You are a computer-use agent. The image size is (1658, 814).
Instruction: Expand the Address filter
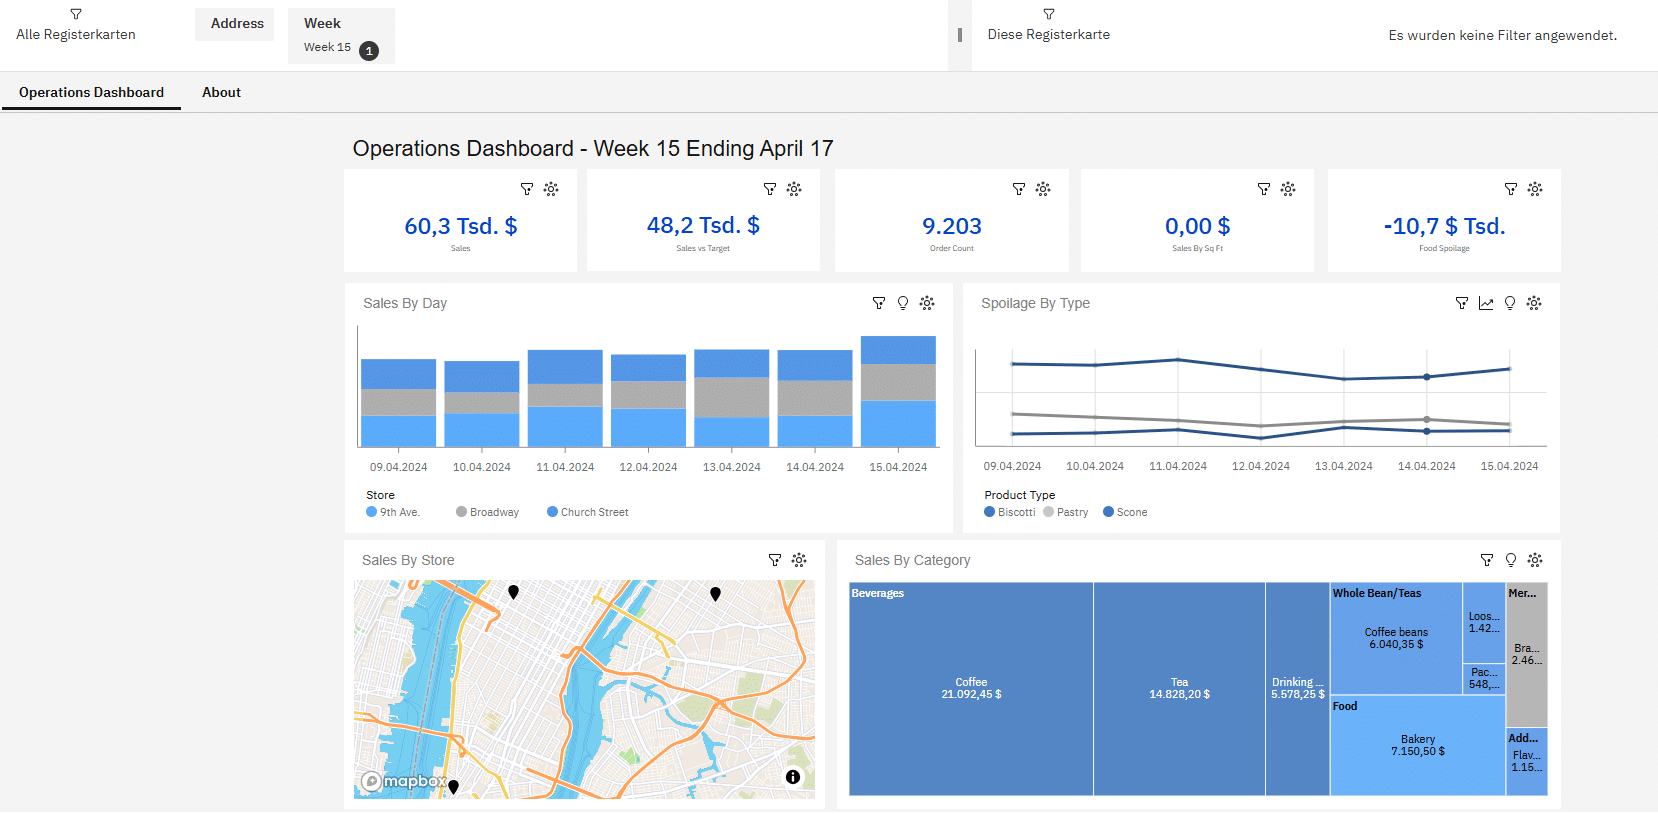[x=237, y=24]
